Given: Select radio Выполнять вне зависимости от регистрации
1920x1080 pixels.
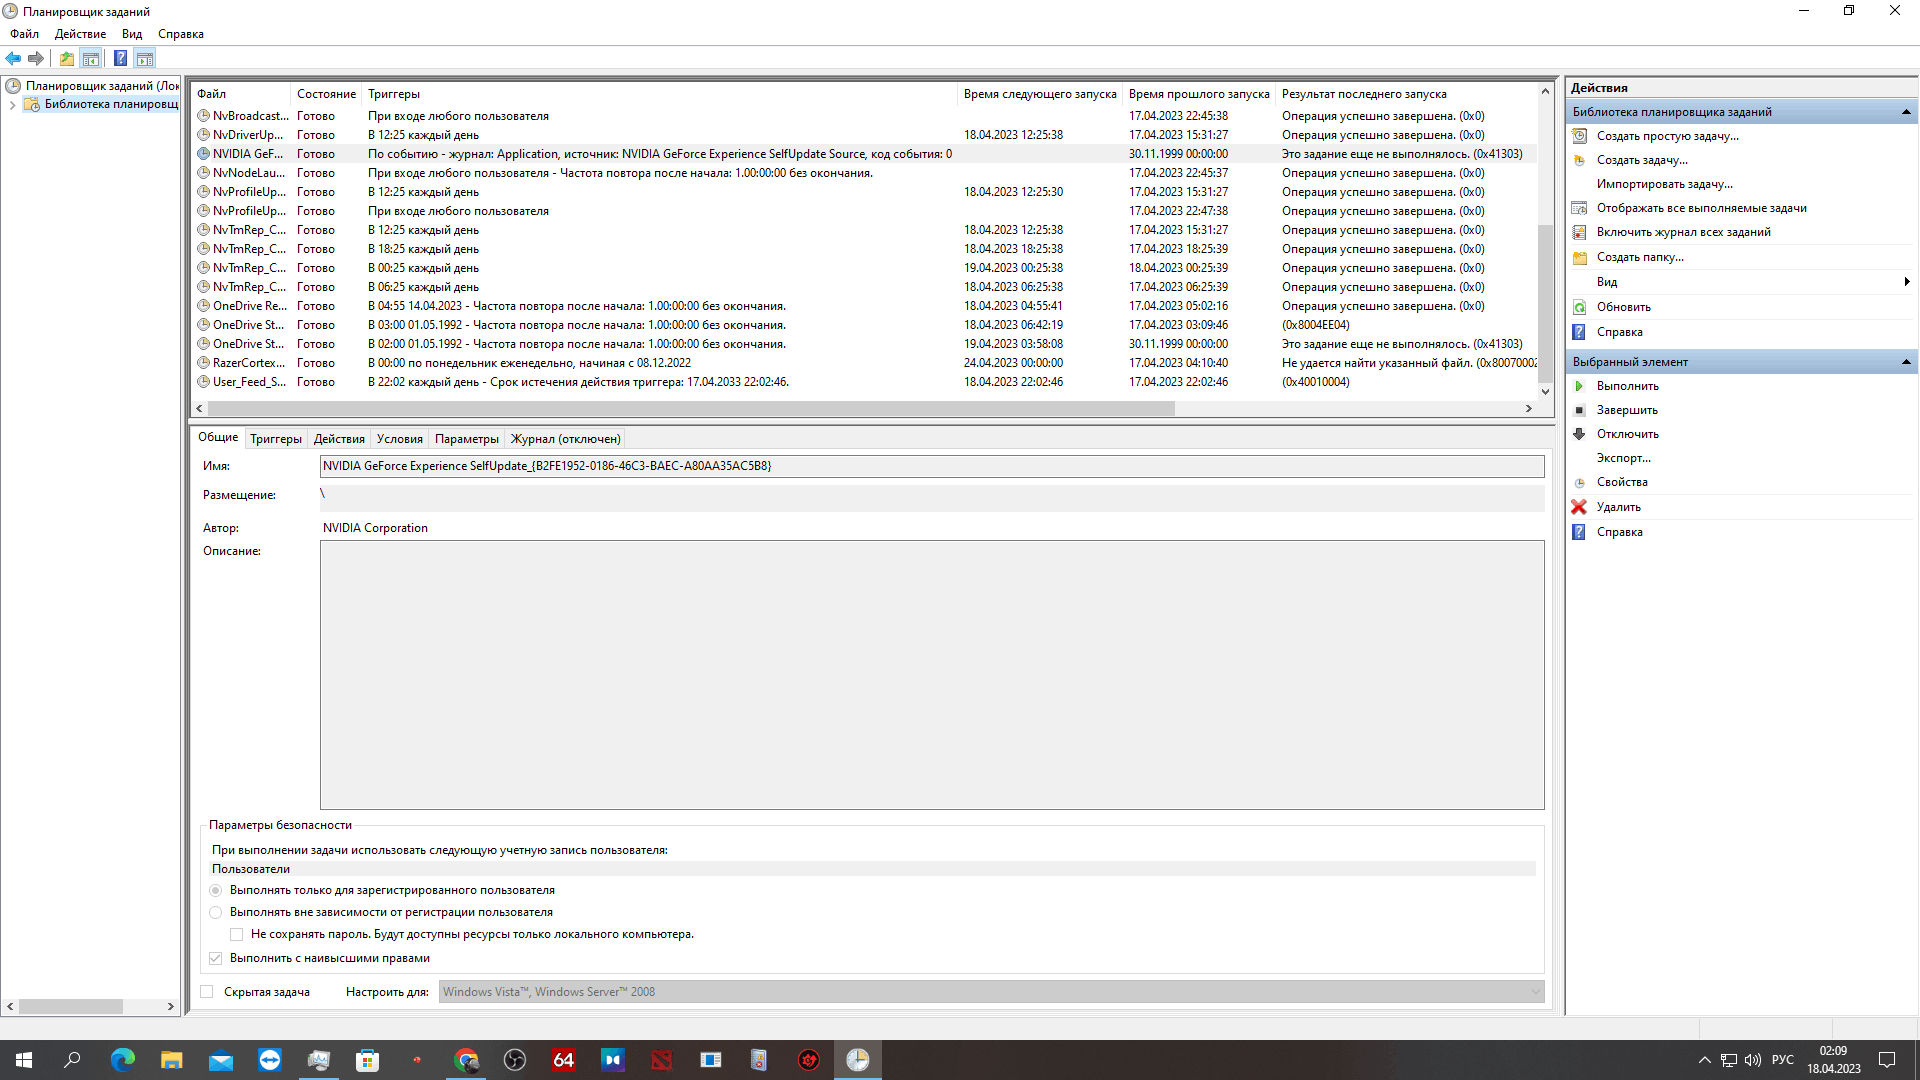Looking at the screenshot, I should [215, 912].
